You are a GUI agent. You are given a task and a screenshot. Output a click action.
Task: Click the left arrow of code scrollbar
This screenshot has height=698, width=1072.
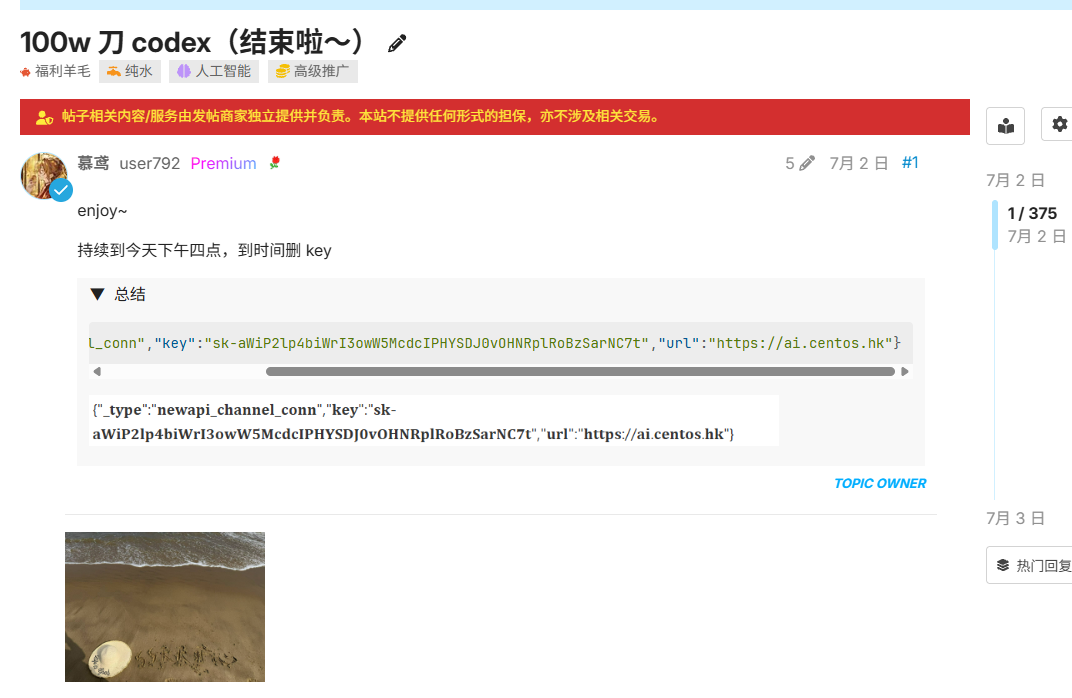97,372
